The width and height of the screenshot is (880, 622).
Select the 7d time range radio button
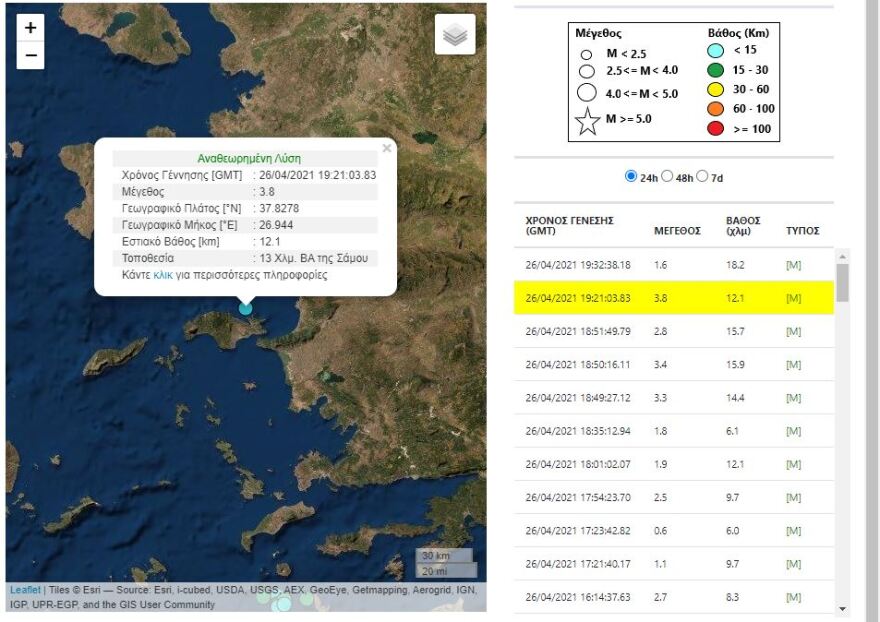702,175
